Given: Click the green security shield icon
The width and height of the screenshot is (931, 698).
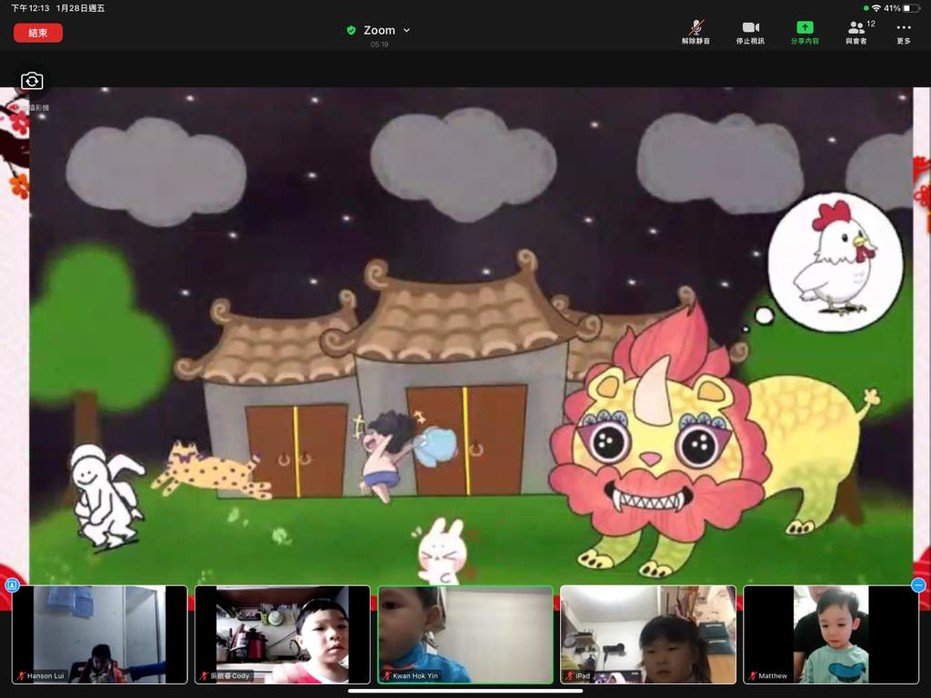Looking at the screenshot, I should (x=351, y=31).
